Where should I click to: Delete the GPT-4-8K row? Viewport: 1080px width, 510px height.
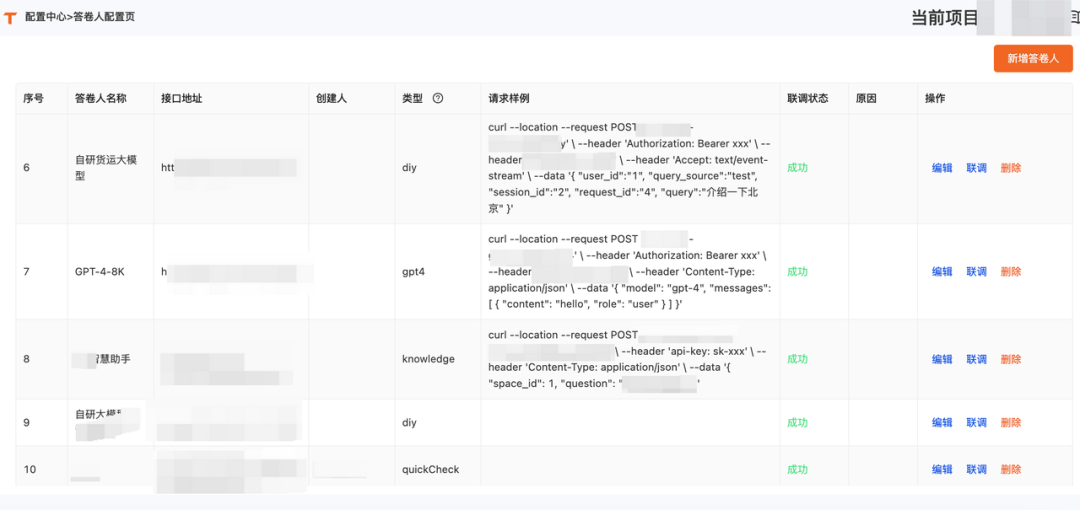[1010, 272]
